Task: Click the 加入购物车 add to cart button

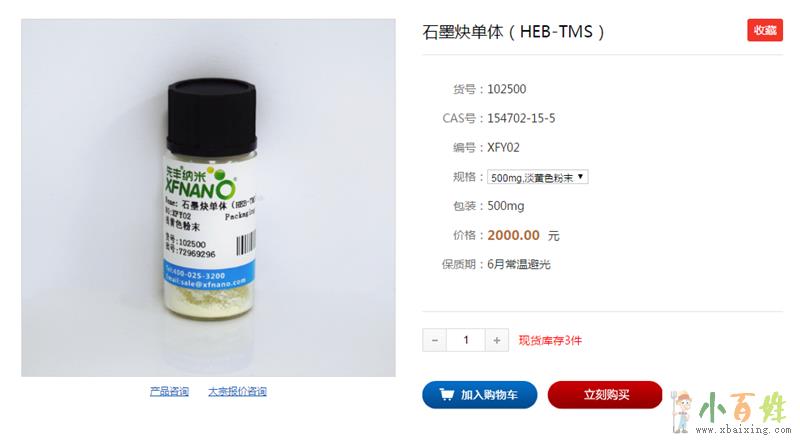Action: [x=480, y=395]
